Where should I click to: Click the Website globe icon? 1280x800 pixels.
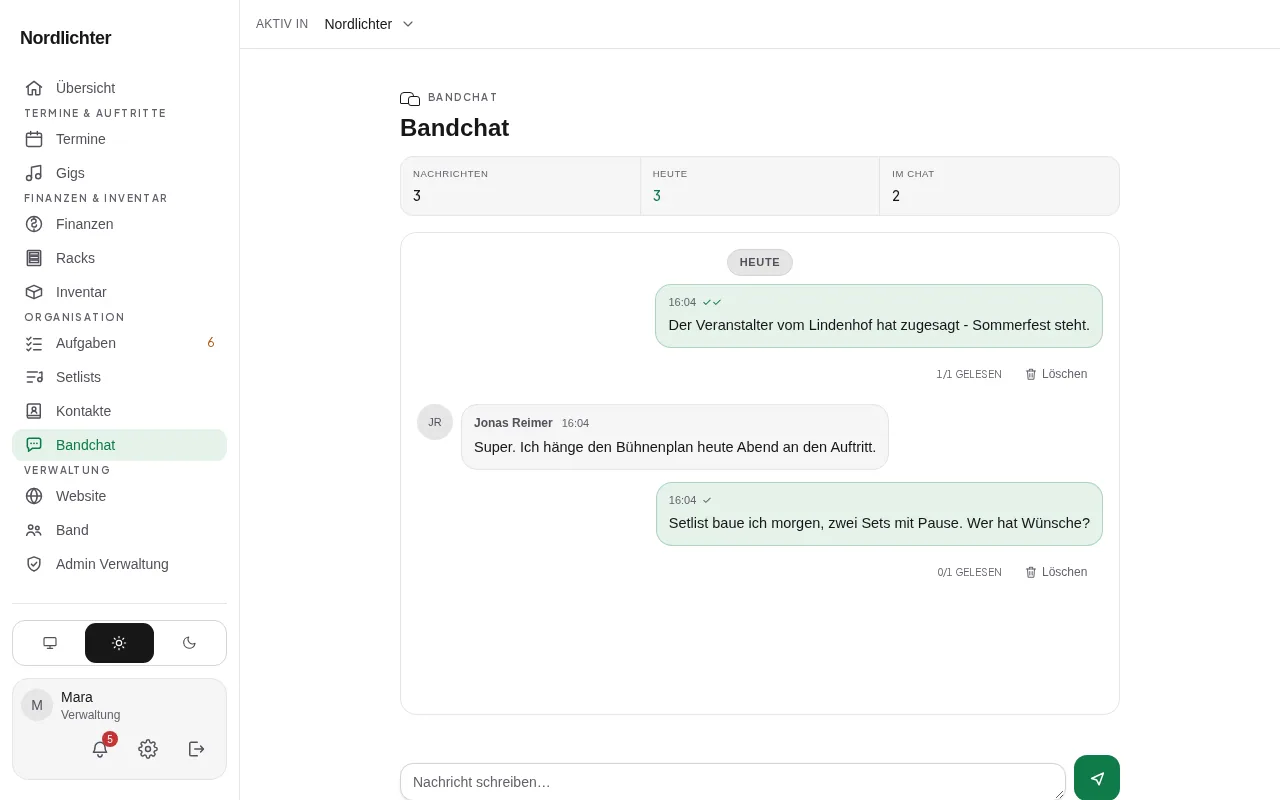pyautogui.click(x=34, y=496)
